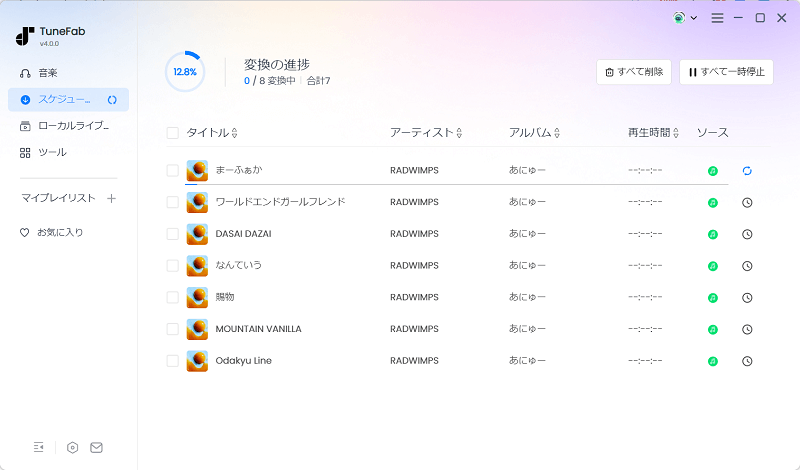Click the source icon for ワールドエンドガールフレンド
This screenshot has width=800, height=470.
click(713, 203)
